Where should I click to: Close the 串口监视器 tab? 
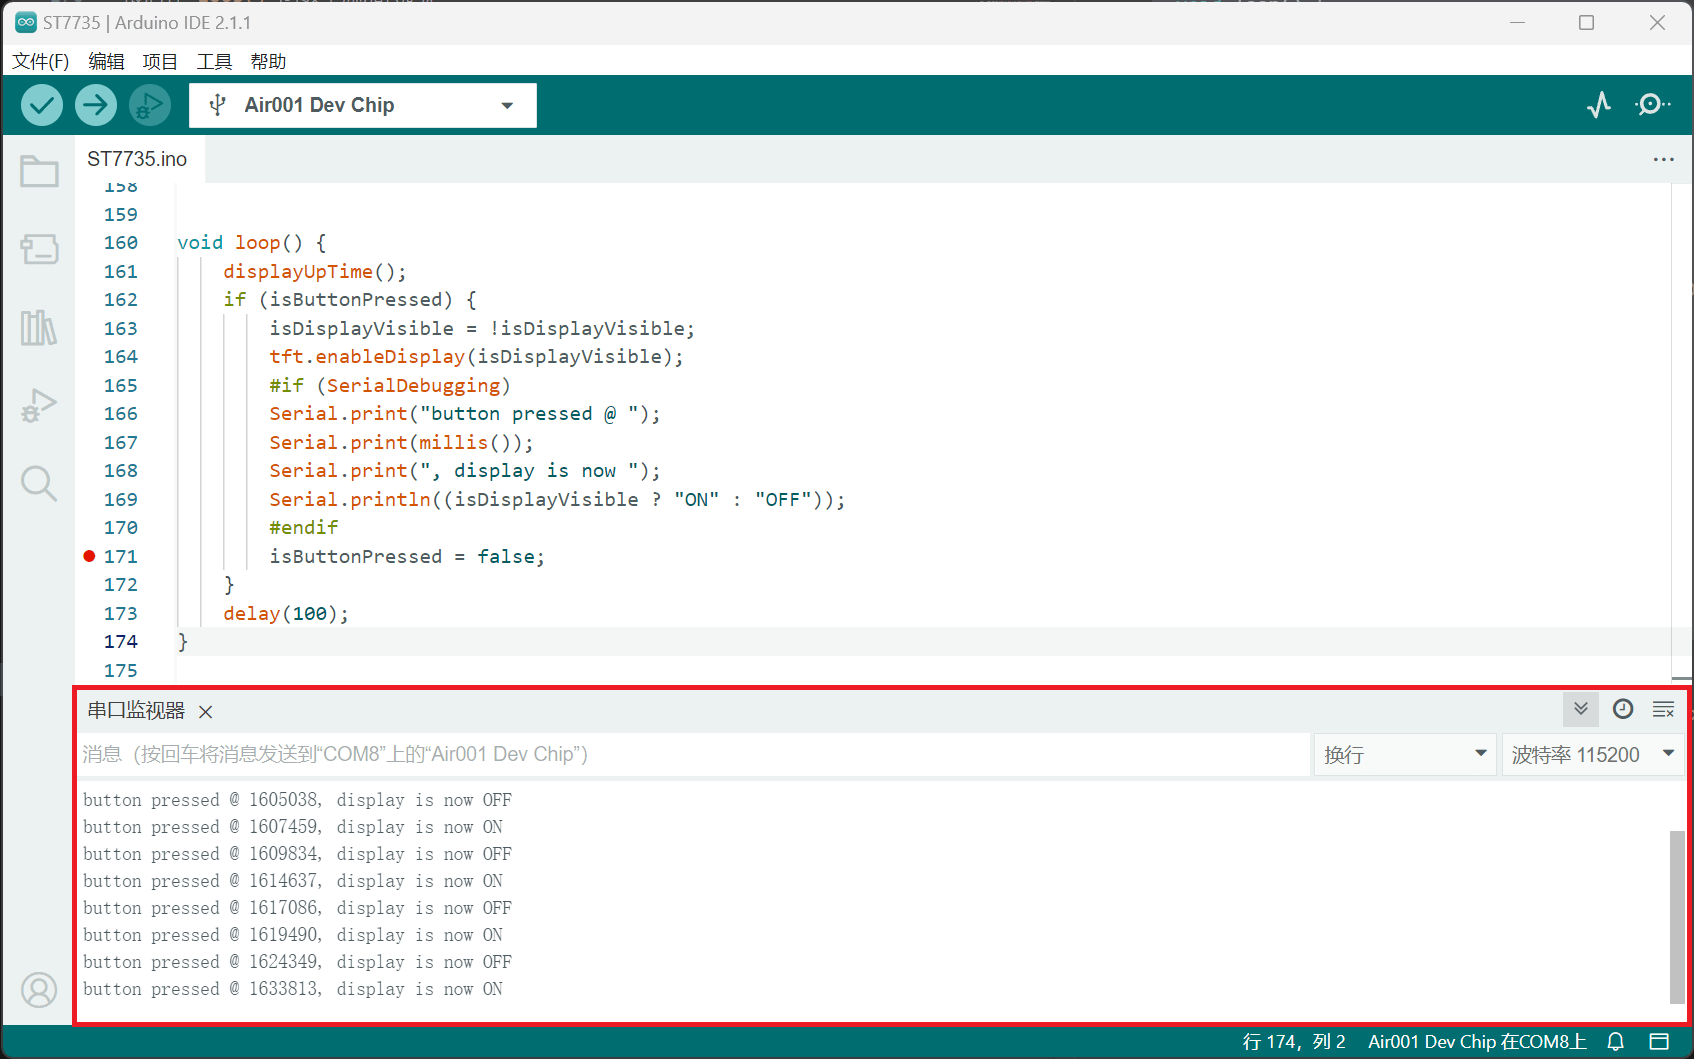point(206,712)
